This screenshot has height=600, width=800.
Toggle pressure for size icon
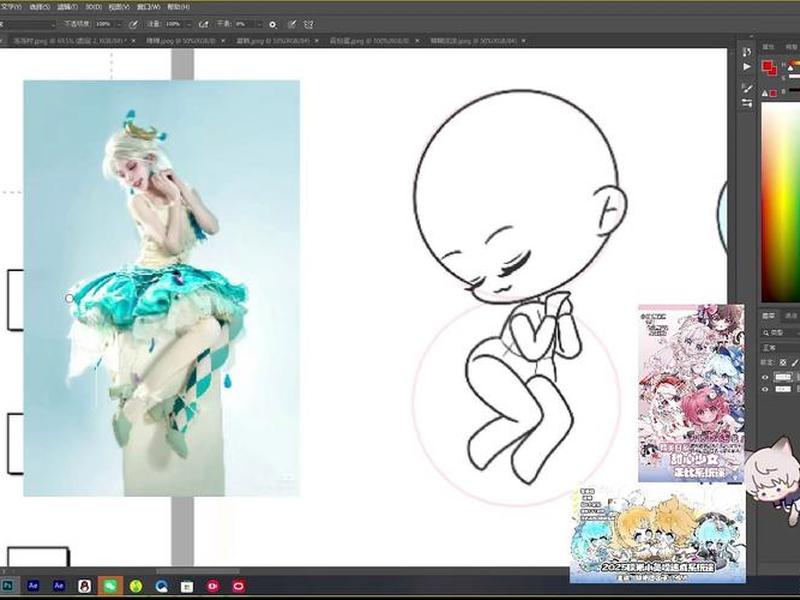click(292, 24)
